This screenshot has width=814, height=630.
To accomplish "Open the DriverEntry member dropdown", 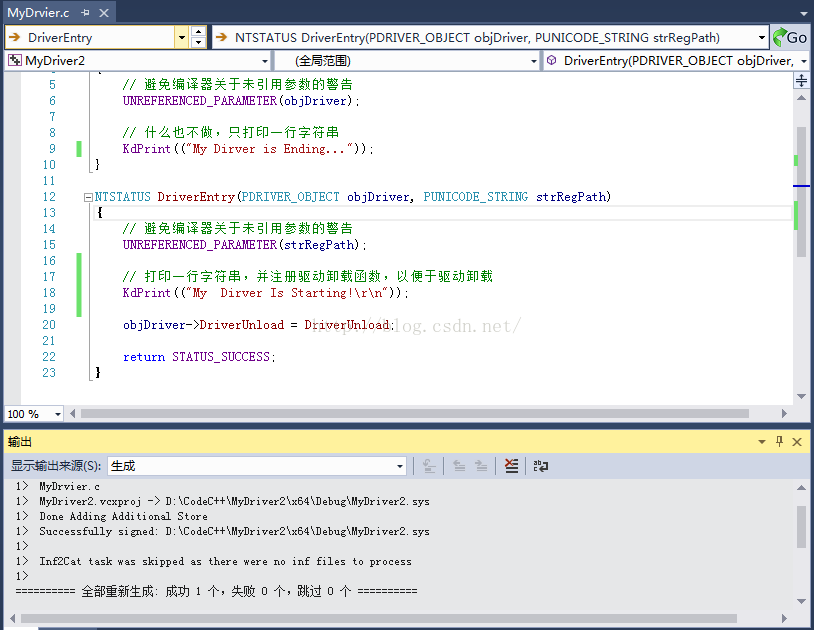I will click(x=804, y=61).
